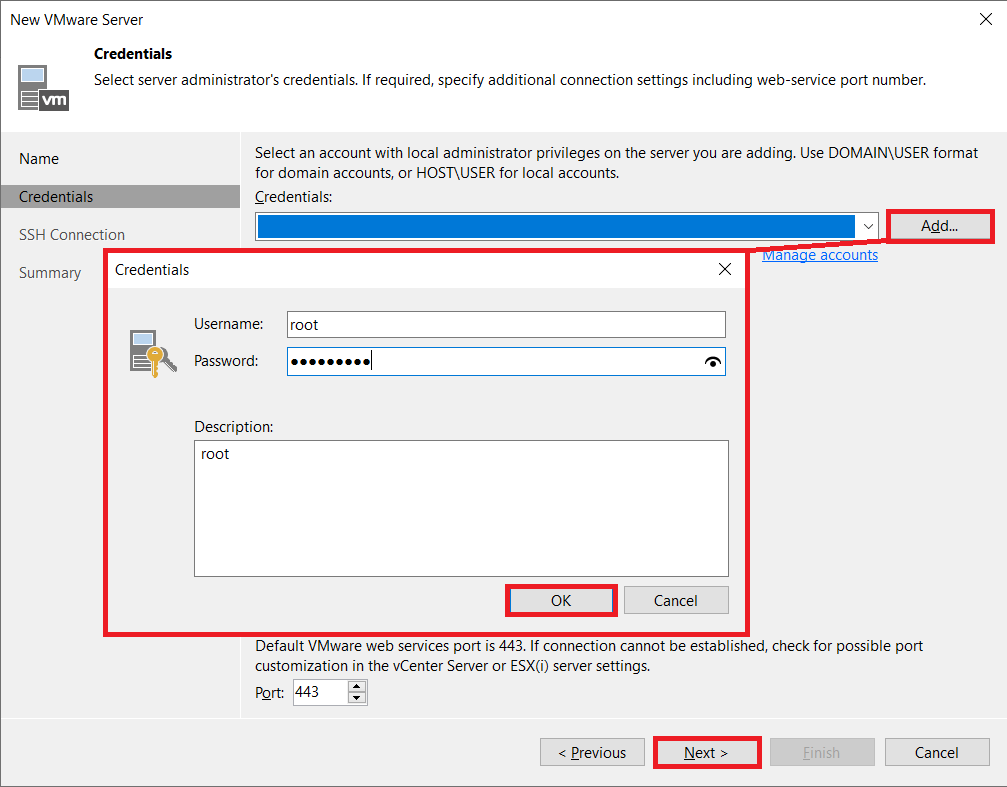Close the Credentials dialog with X
The width and height of the screenshot is (1007, 787).
coord(725,269)
